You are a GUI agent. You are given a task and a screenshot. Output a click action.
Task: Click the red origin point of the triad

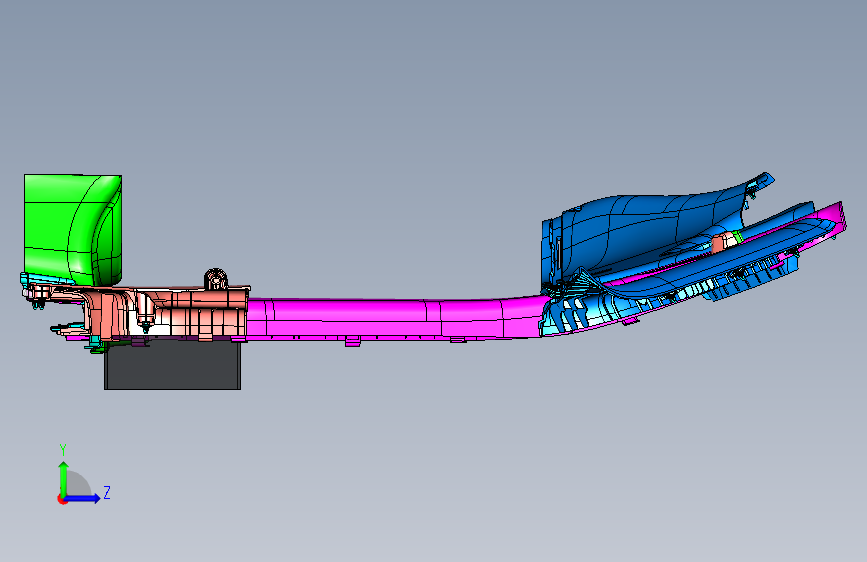[62, 499]
